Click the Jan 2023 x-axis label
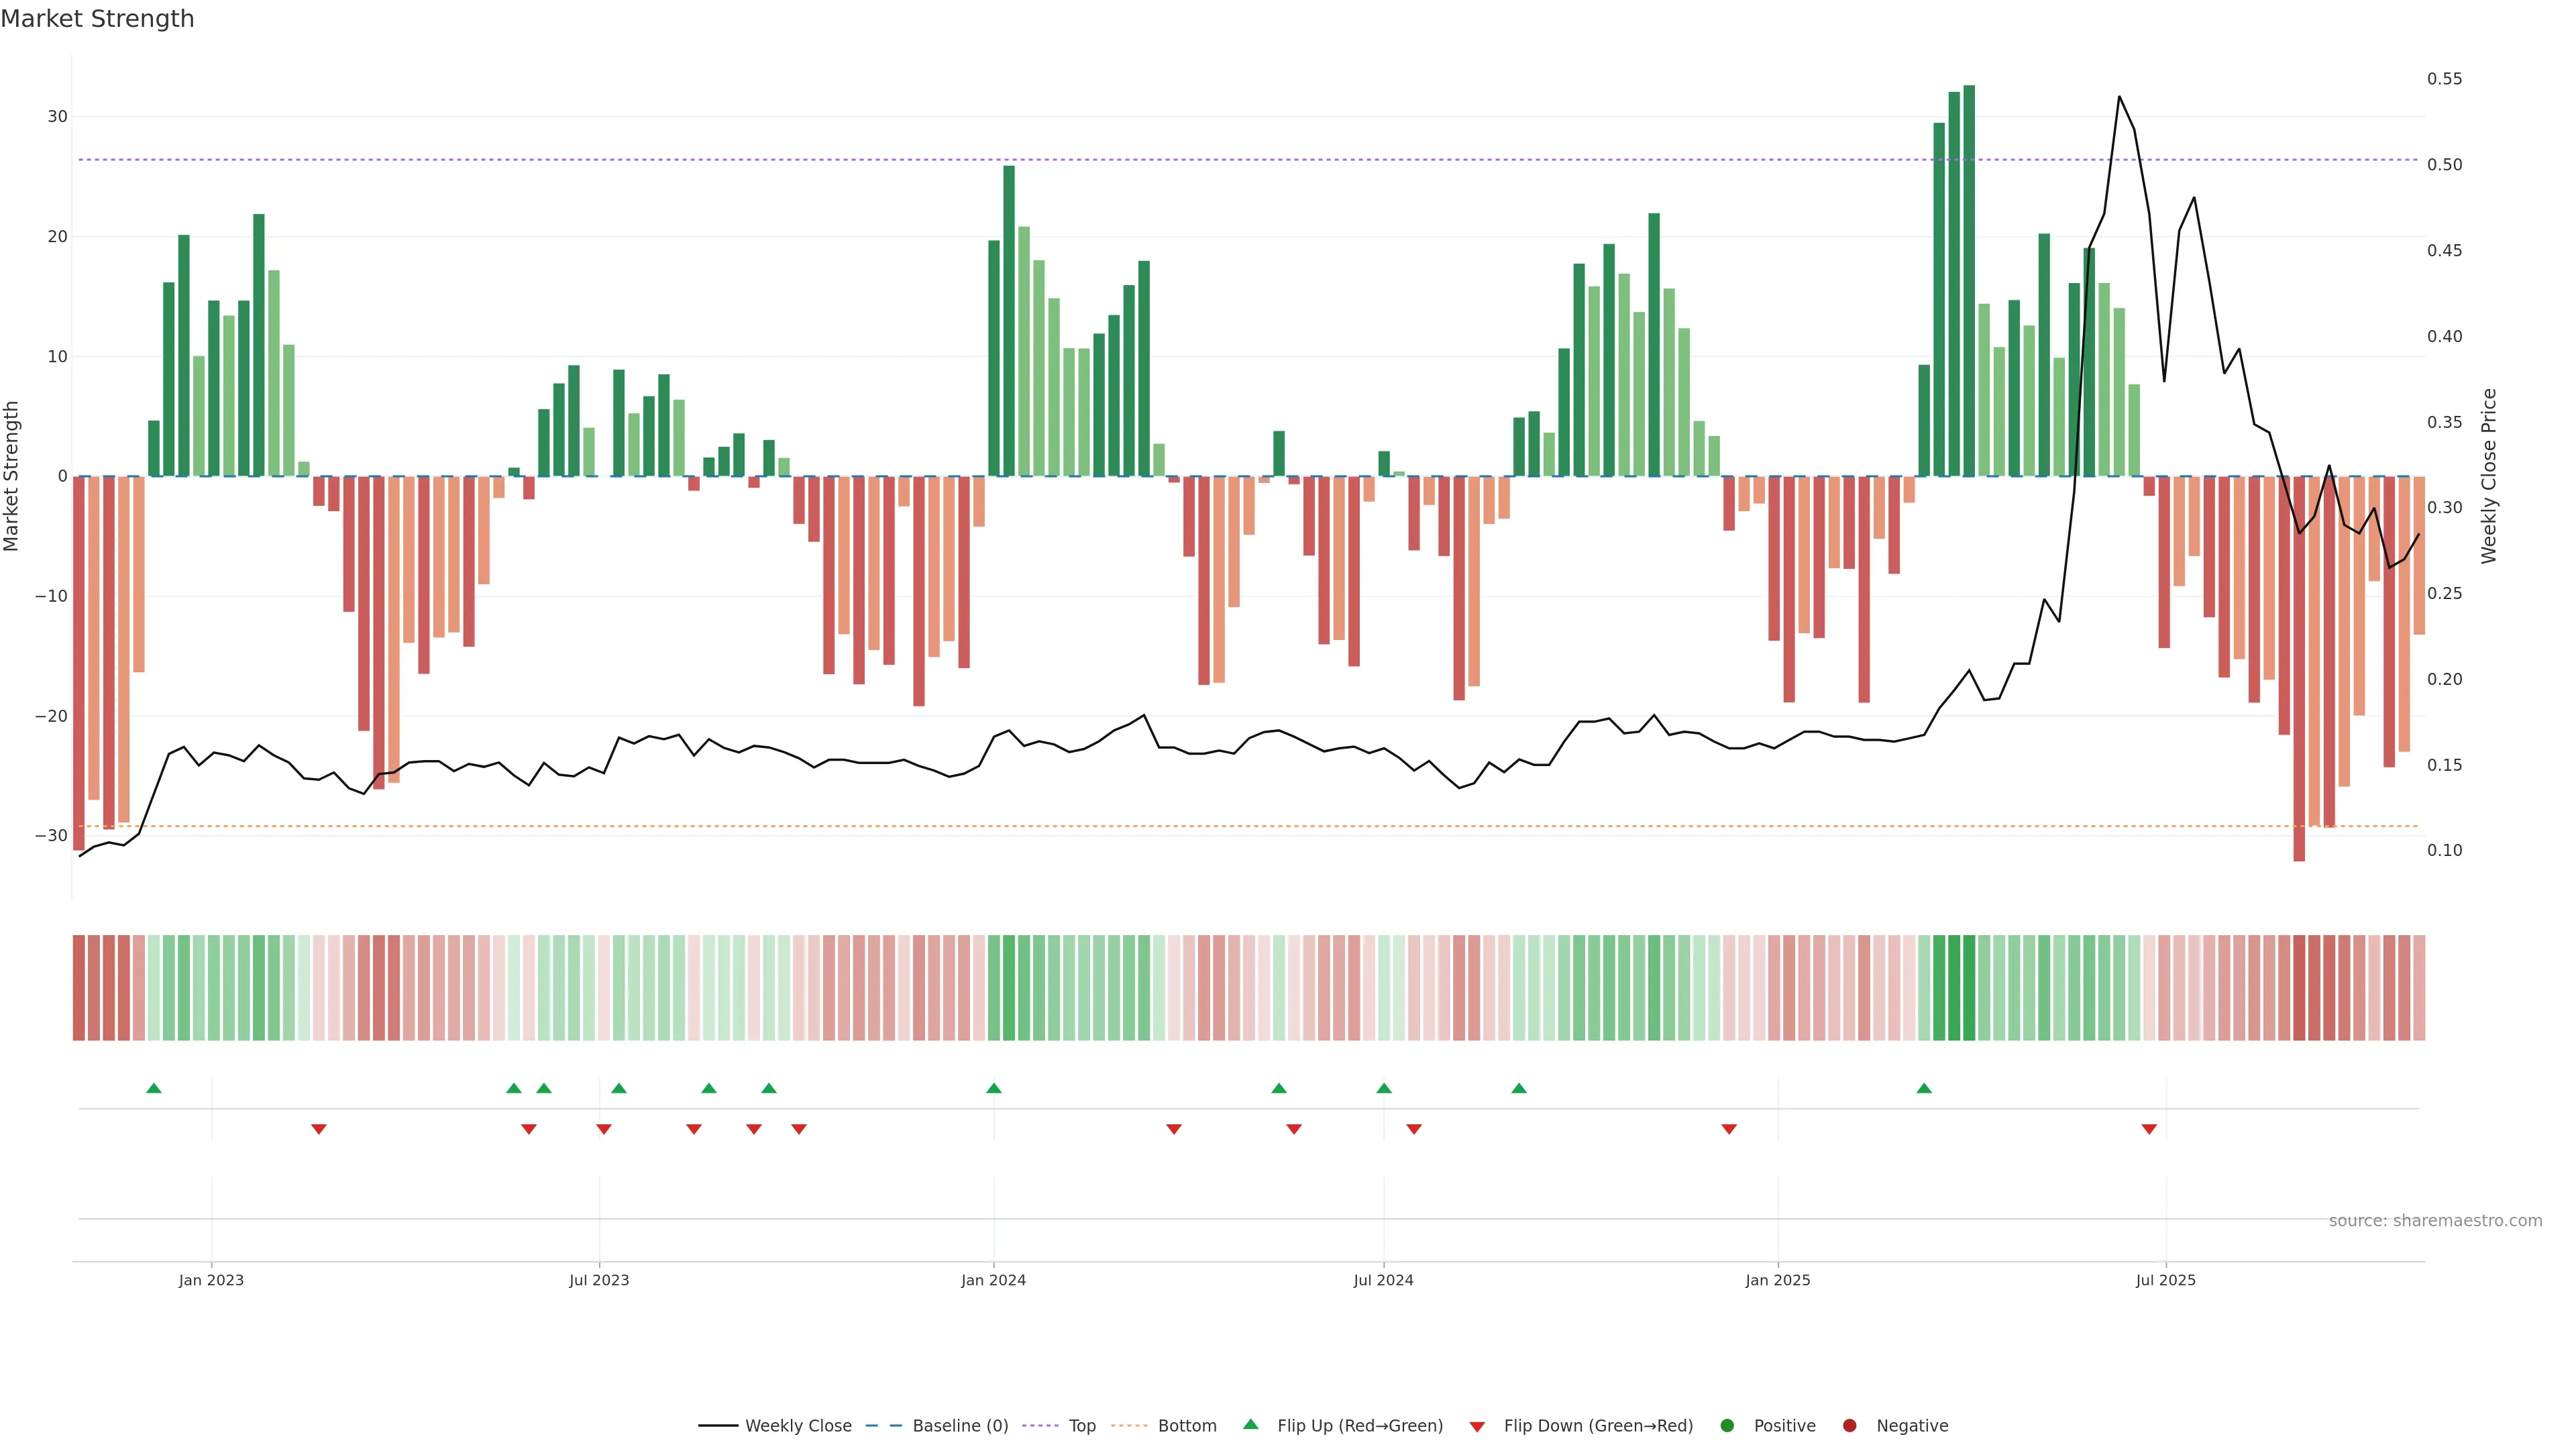2576x1449 pixels. (x=211, y=1280)
